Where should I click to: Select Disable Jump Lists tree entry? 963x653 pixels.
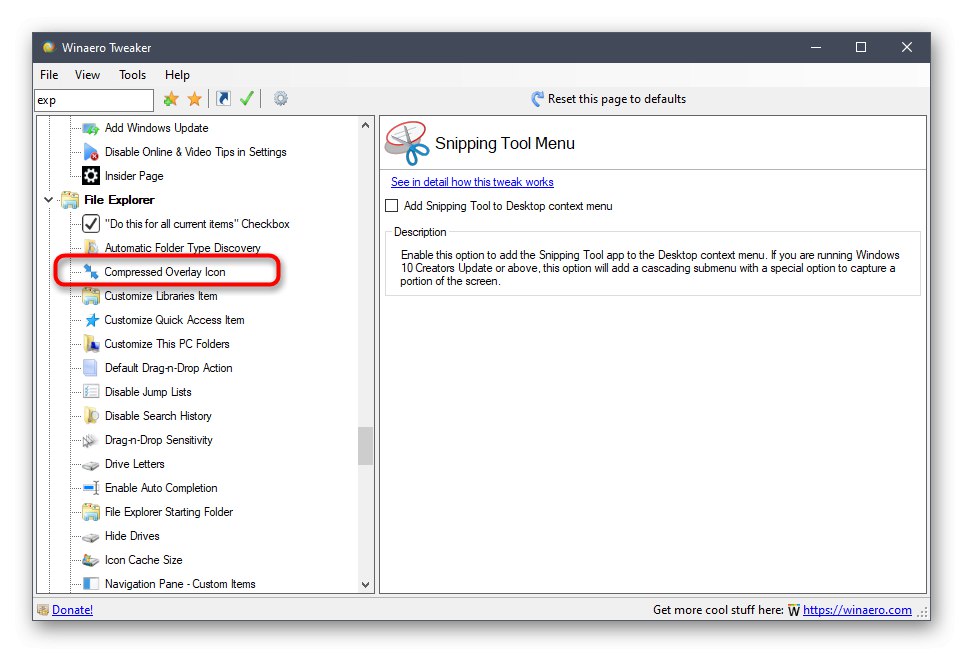(148, 392)
